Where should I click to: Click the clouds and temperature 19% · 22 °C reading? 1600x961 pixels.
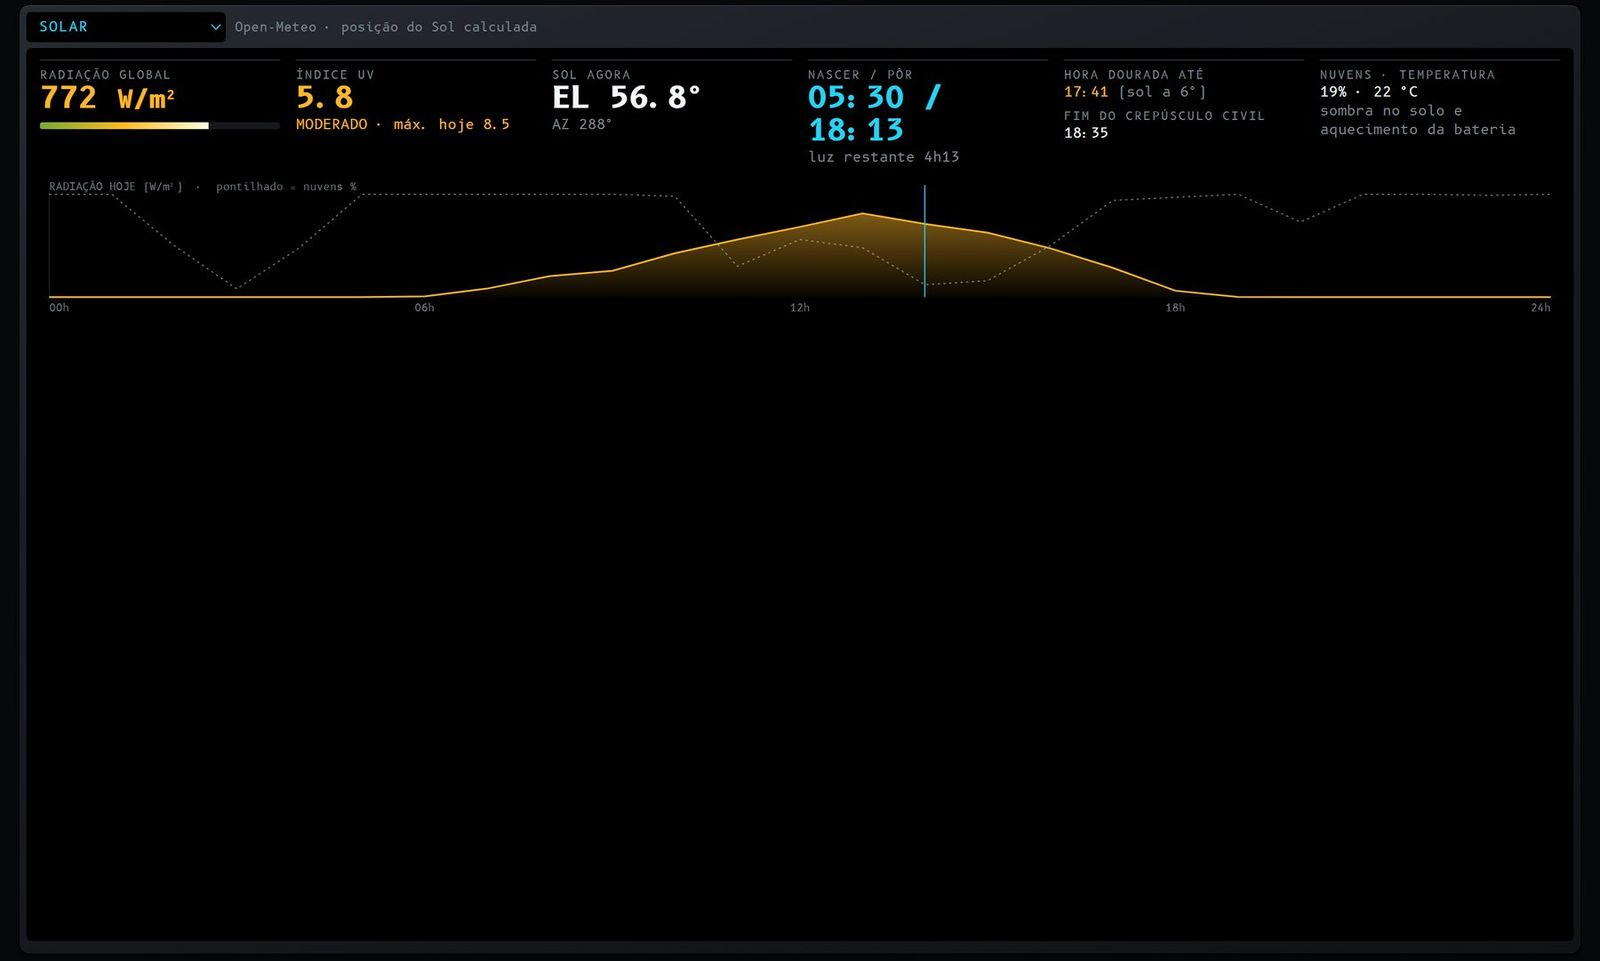[1369, 92]
